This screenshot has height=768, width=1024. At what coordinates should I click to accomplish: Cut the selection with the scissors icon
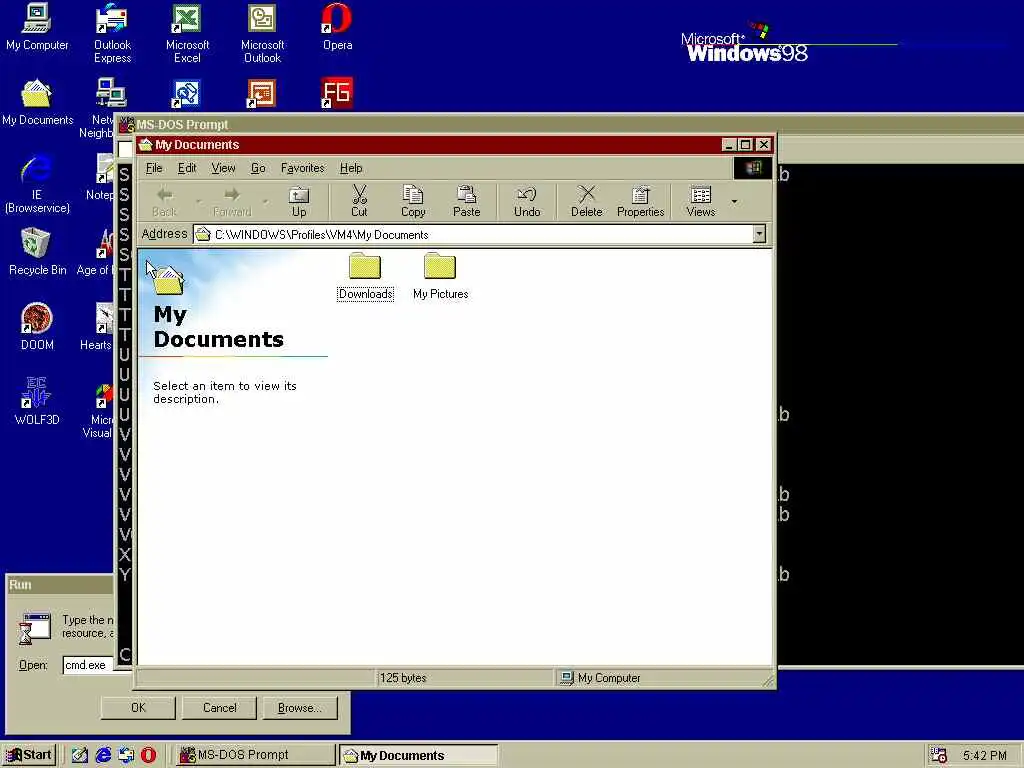click(359, 201)
